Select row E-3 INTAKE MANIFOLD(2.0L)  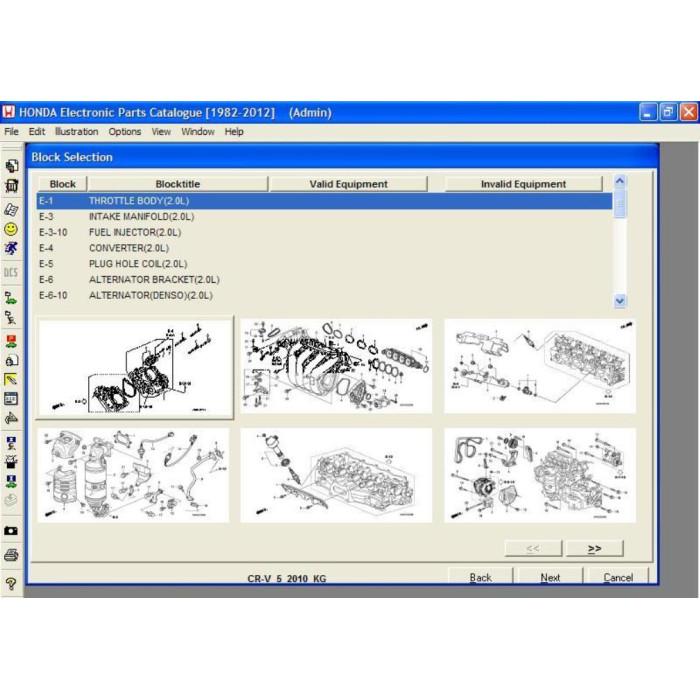tap(324, 217)
